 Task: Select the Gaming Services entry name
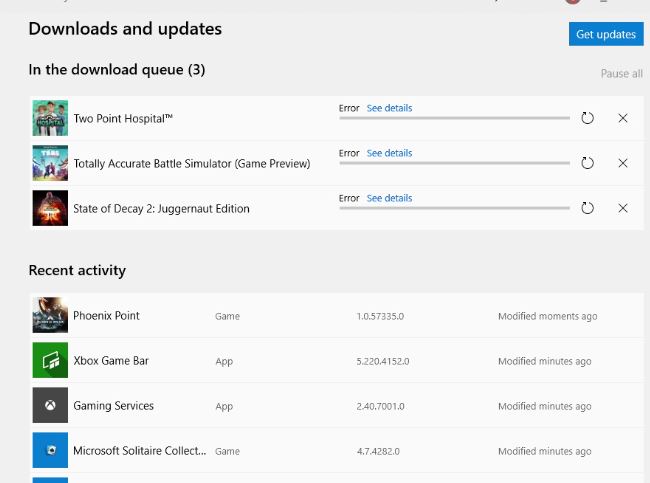point(113,405)
